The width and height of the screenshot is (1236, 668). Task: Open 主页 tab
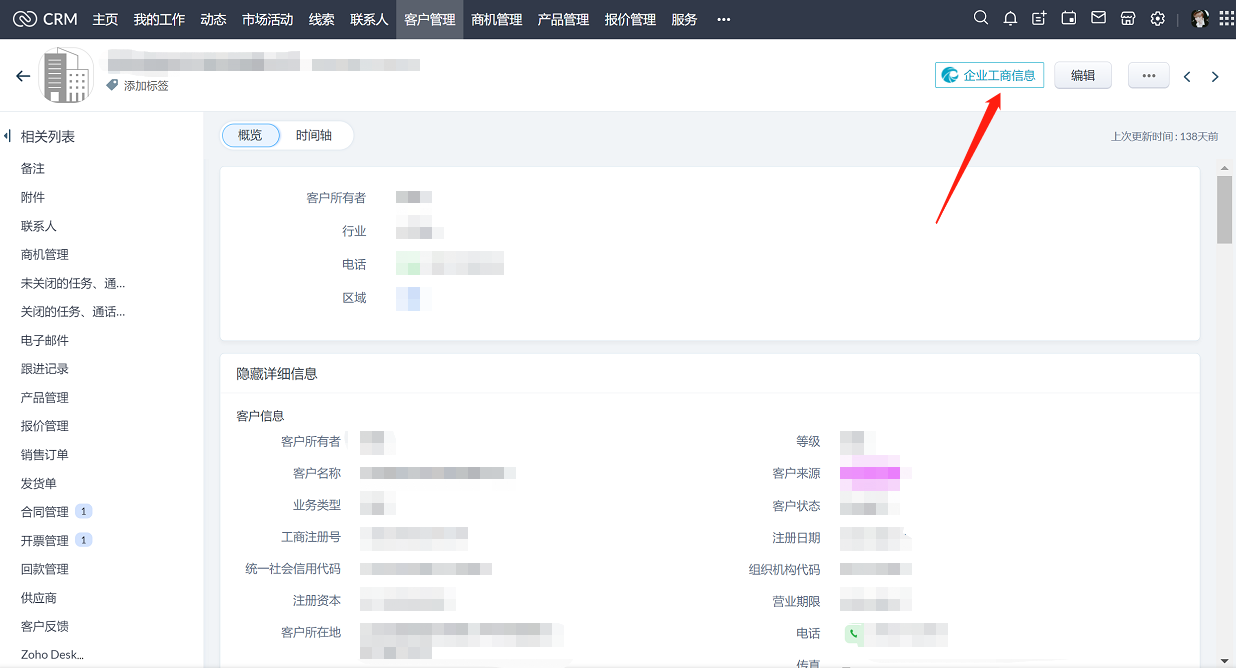coord(105,19)
